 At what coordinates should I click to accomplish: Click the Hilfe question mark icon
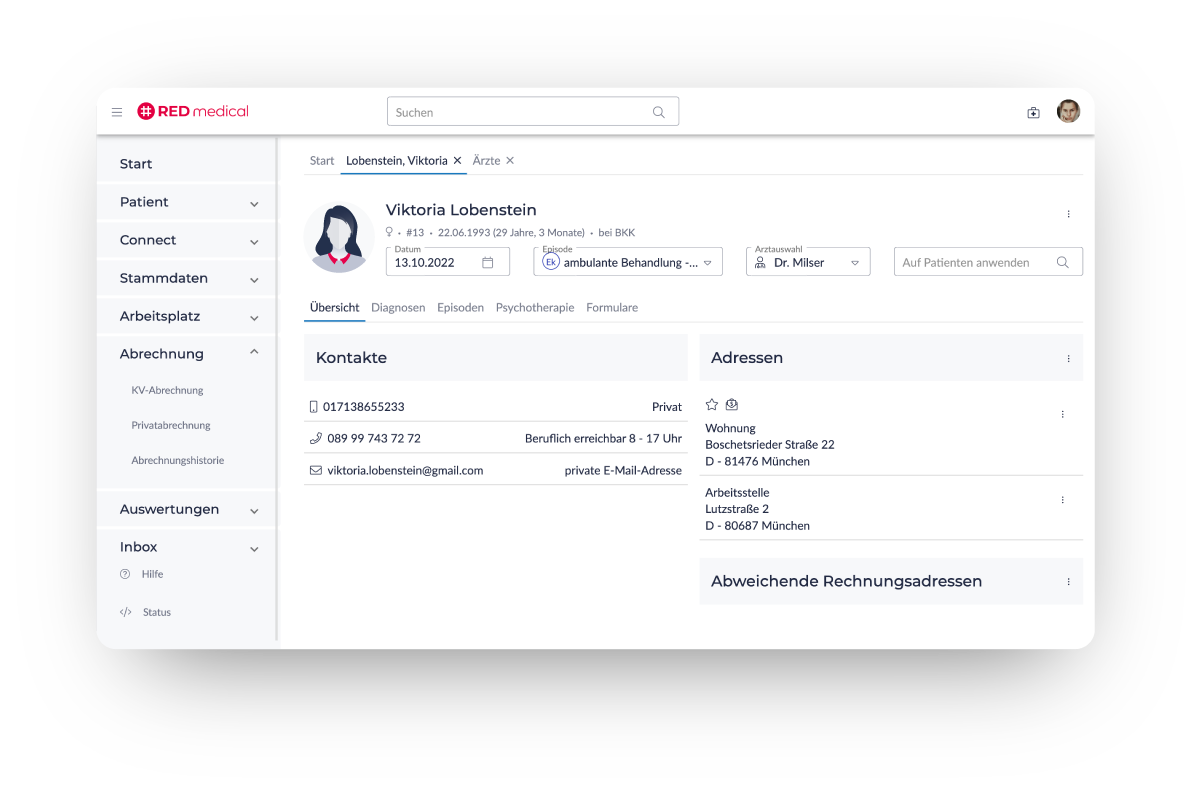click(125, 574)
